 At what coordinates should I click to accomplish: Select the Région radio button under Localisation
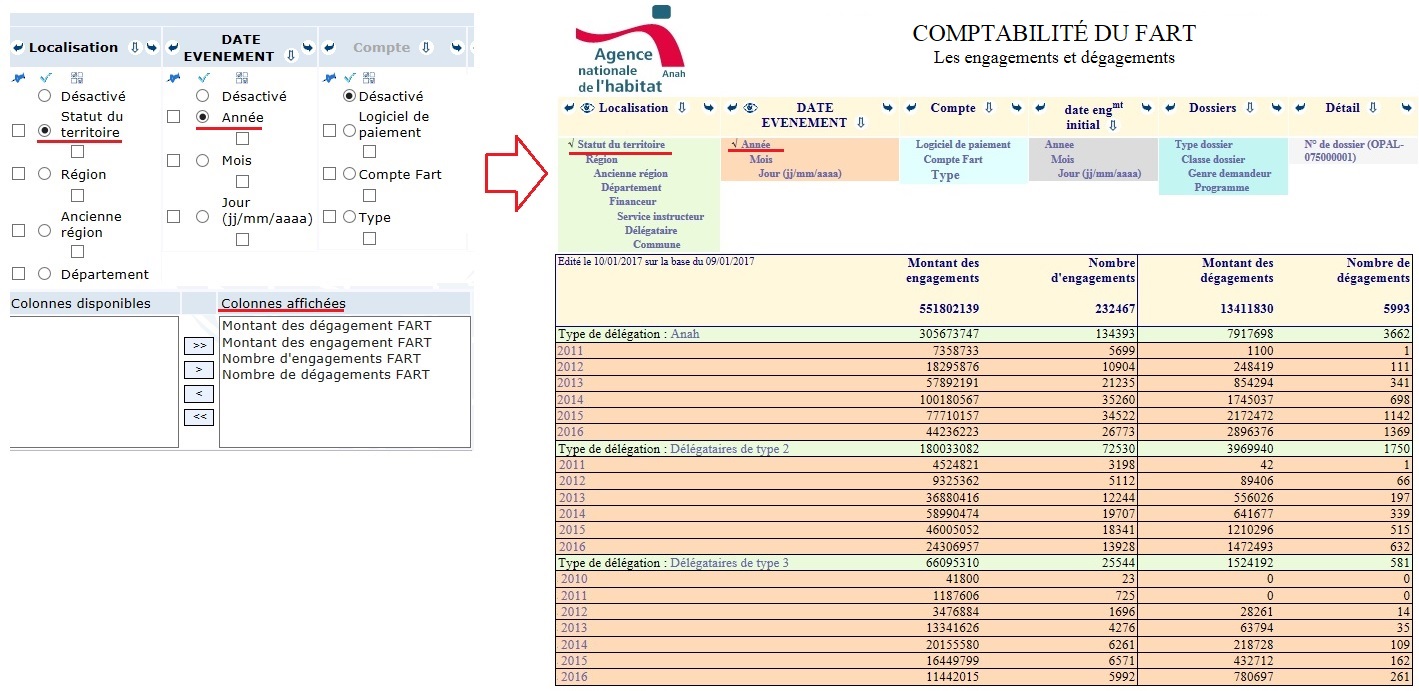[x=44, y=174]
